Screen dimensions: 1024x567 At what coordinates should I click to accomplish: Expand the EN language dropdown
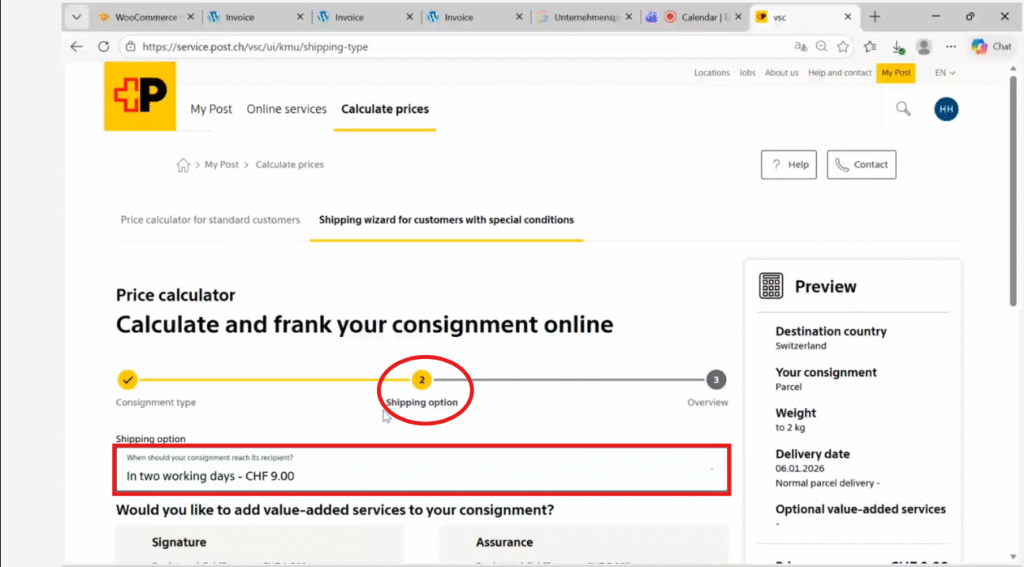tap(945, 73)
